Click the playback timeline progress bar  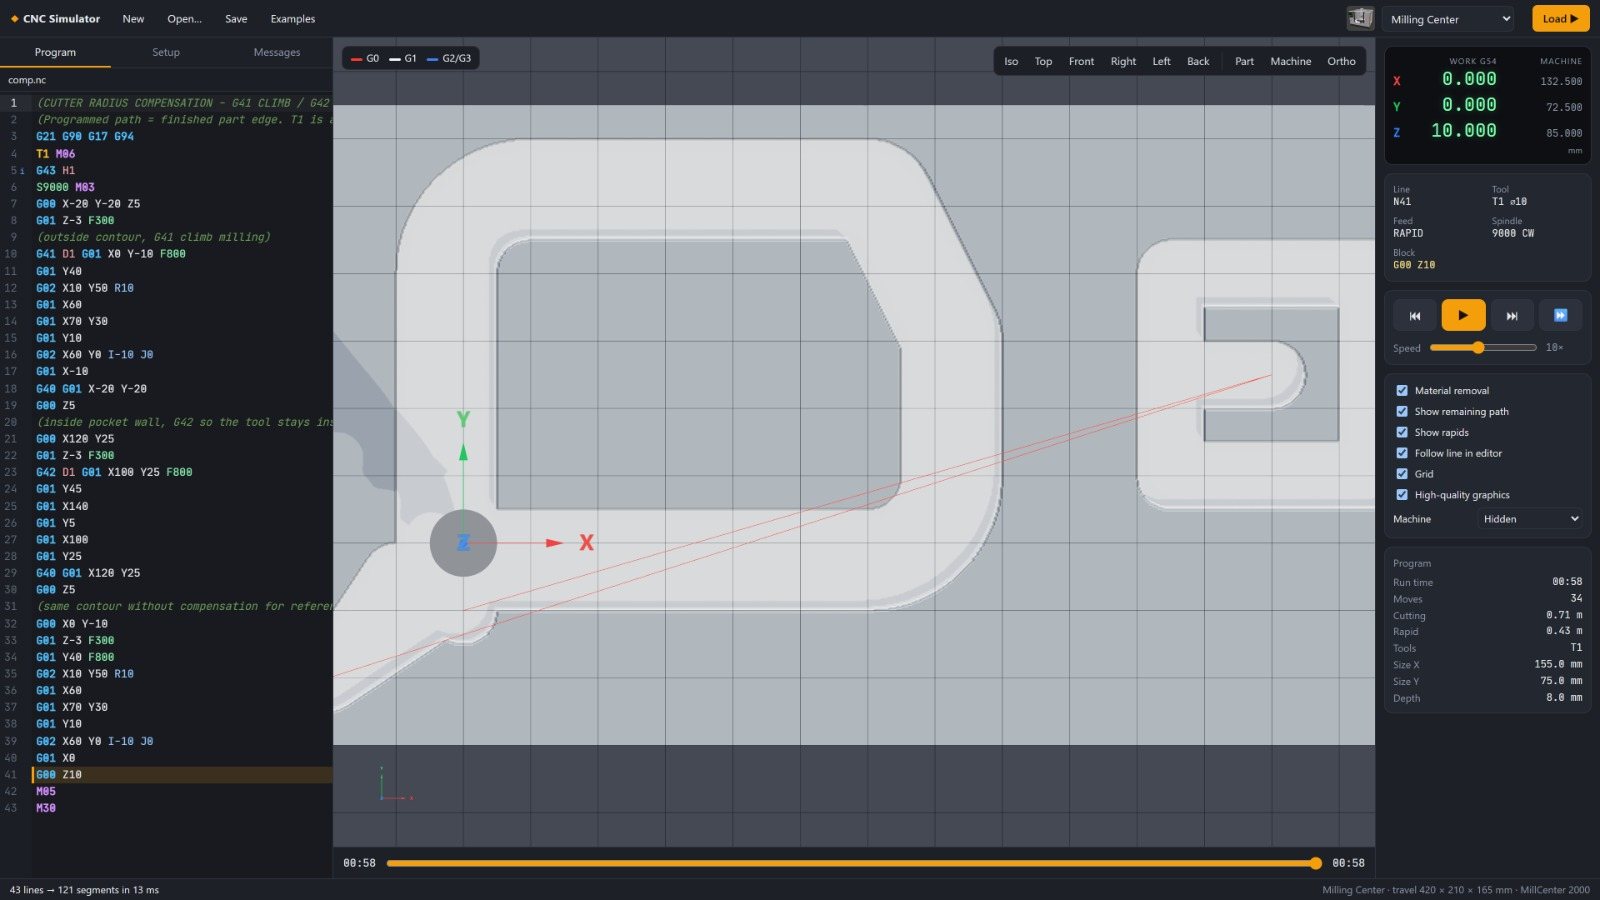854,863
